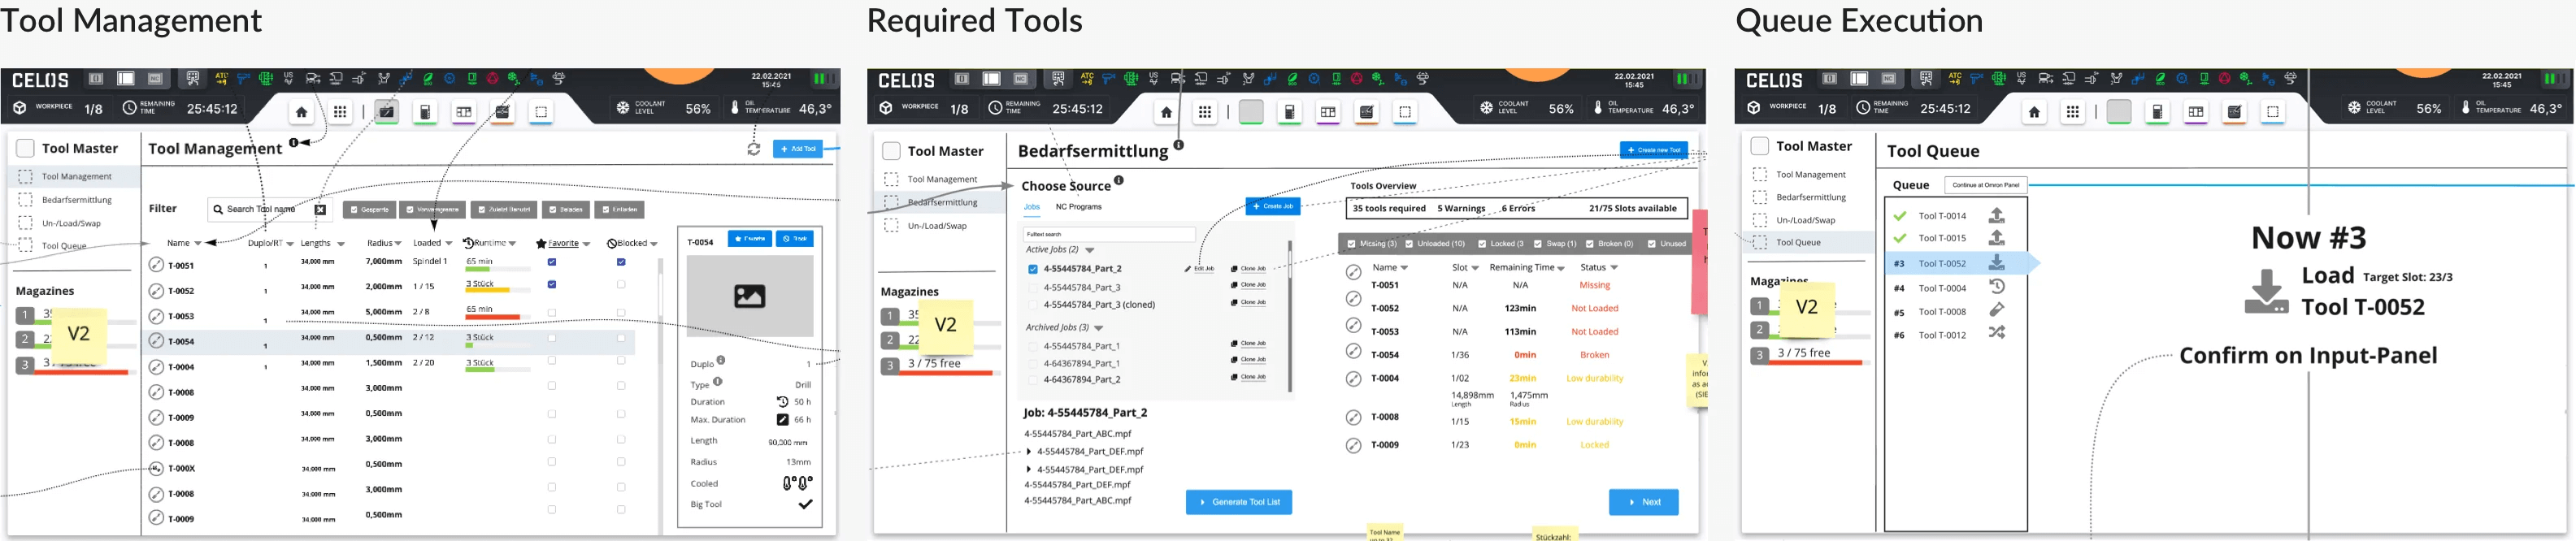Click Home icon in Tool Management screen

point(301,112)
